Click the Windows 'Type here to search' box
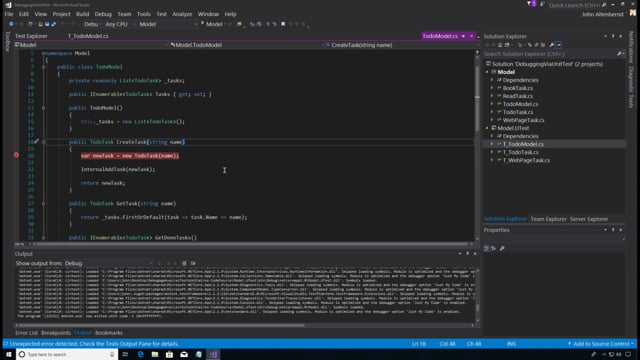The height and width of the screenshot is (360, 640). tap(67, 354)
